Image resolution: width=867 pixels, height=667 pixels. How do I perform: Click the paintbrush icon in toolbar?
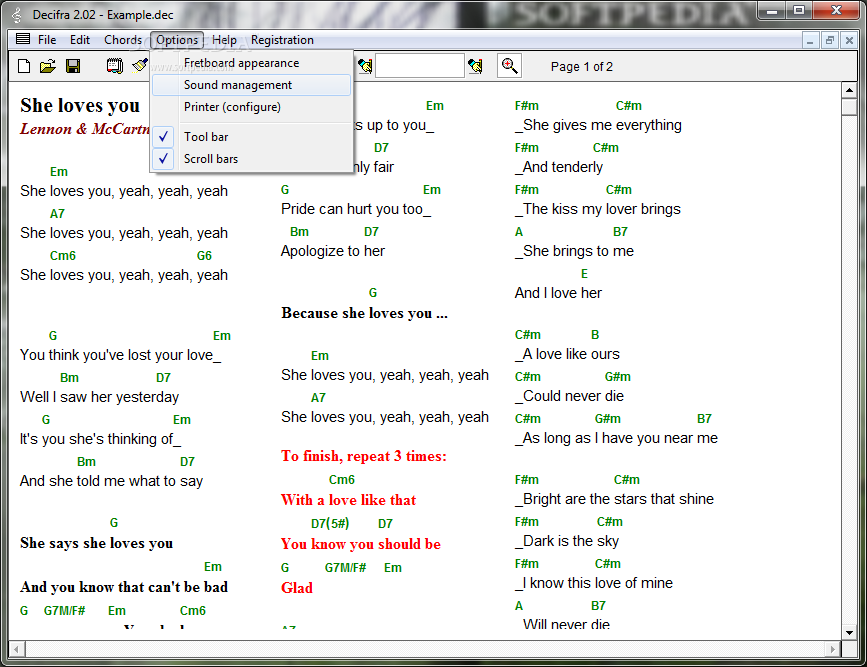click(x=140, y=66)
